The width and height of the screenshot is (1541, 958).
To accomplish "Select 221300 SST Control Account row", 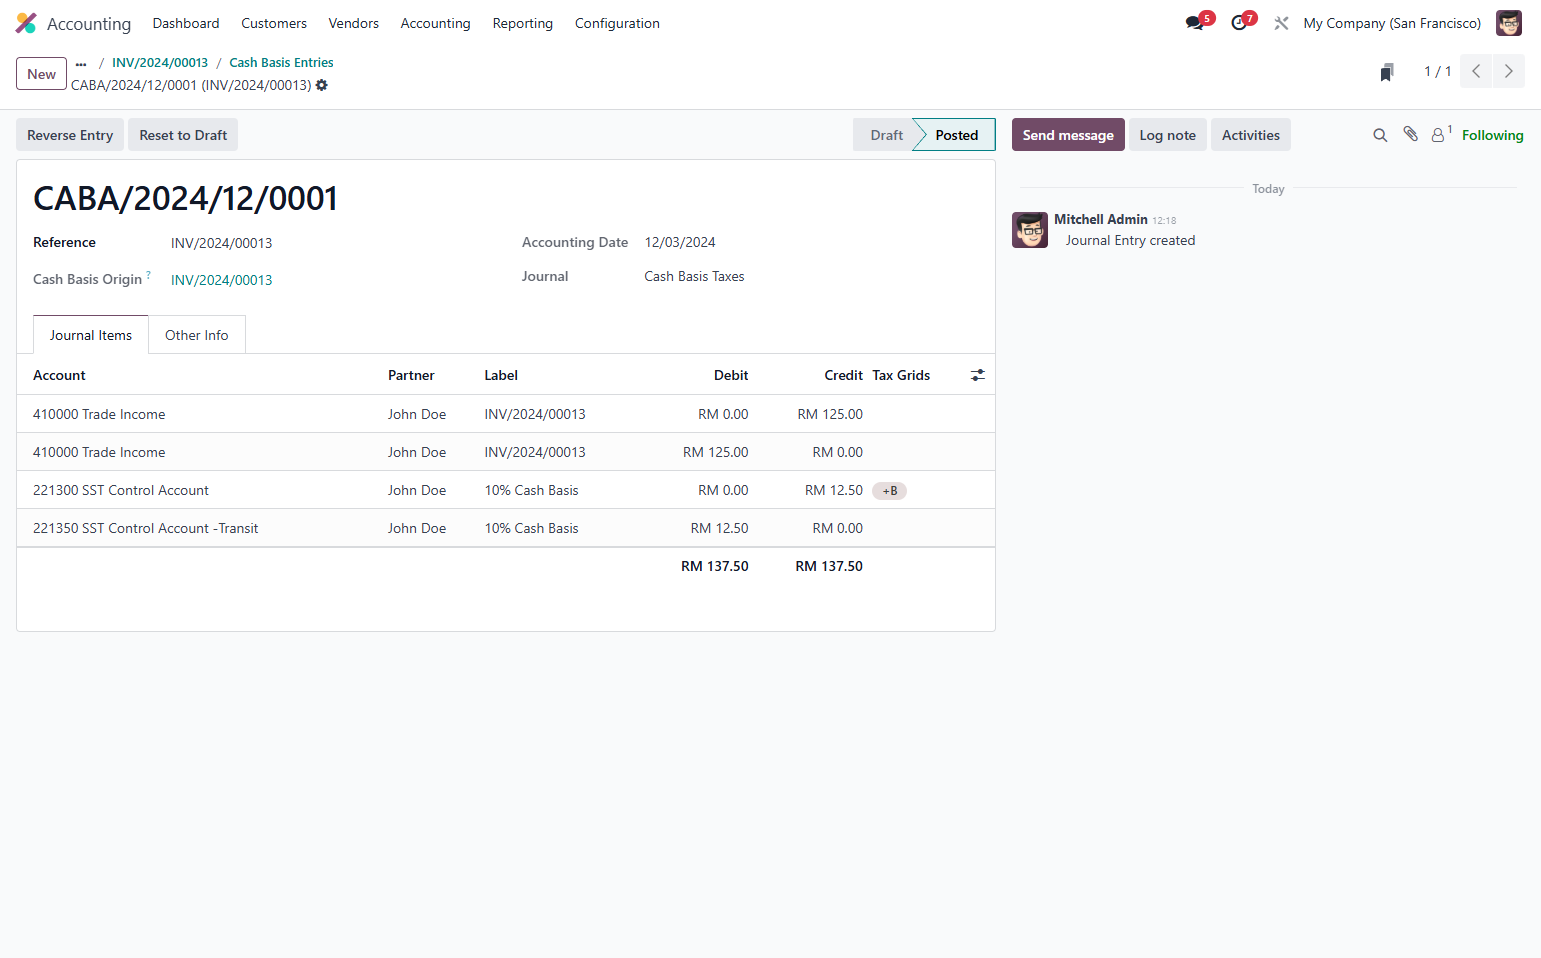I will click(506, 490).
